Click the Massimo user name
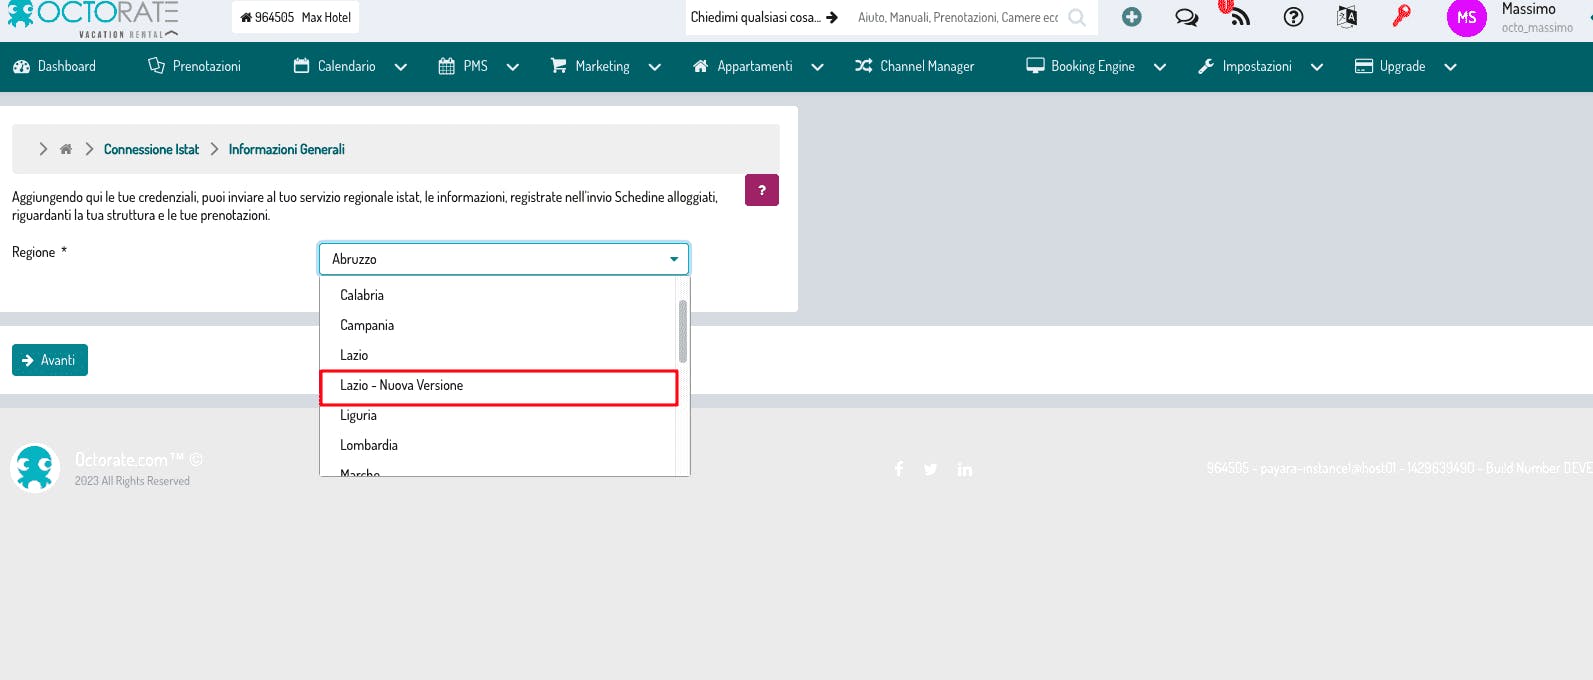The height and width of the screenshot is (680, 1593). tap(1528, 9)
